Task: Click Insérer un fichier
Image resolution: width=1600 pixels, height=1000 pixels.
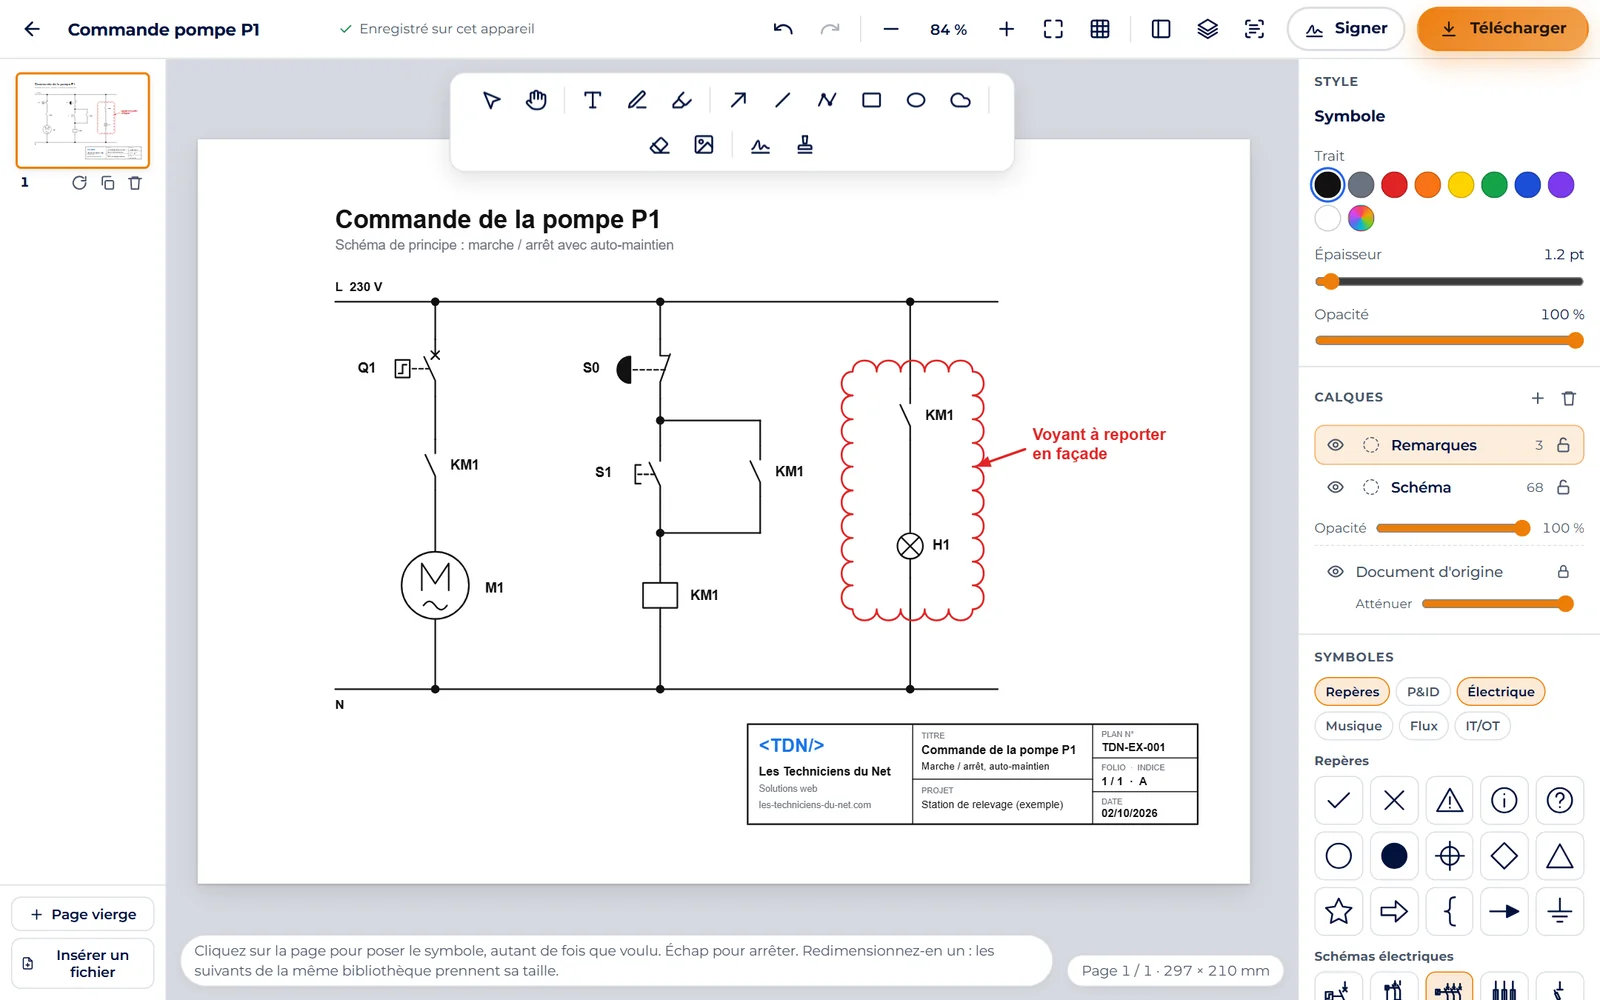Action: [x=82, y=963]
